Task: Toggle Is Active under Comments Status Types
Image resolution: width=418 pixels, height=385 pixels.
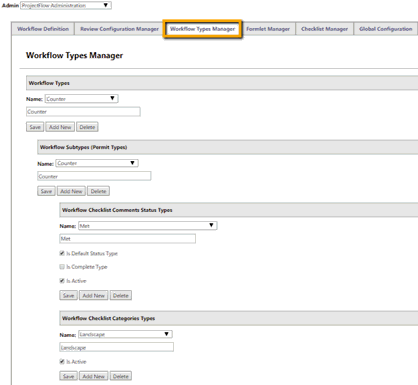Action: [x=62, y=281]
